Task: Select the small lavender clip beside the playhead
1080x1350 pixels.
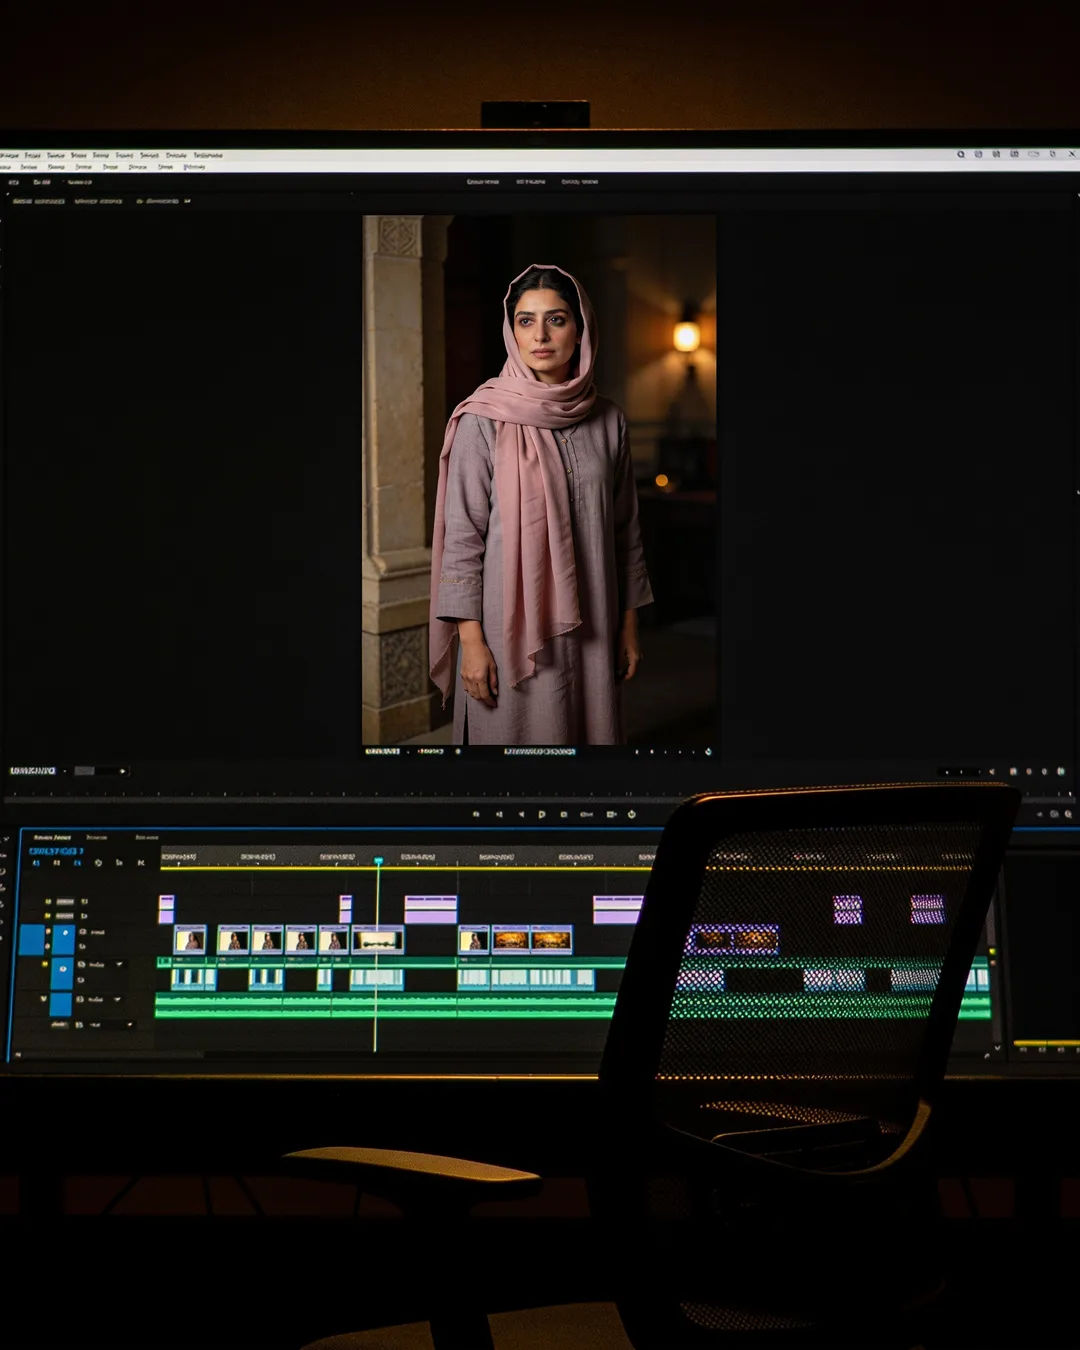Action: pyautogui.click(x=346, y=909)
